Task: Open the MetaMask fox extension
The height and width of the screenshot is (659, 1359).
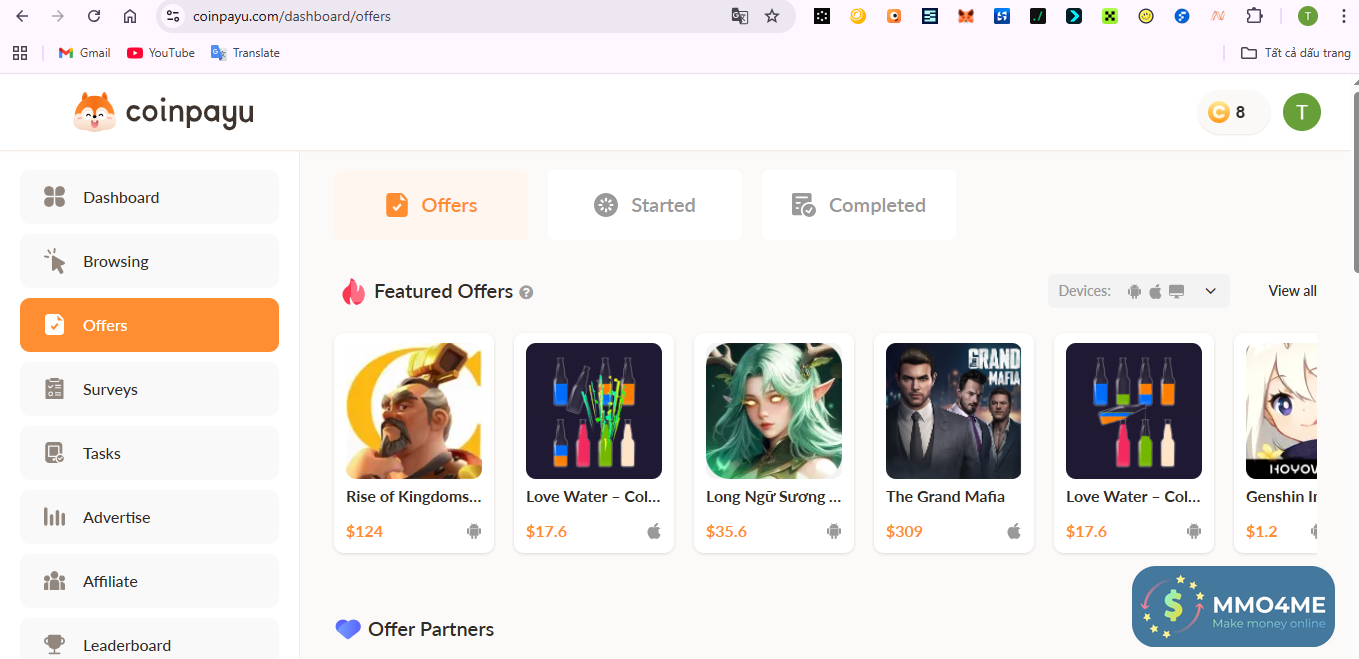Action: [x=966, y=16]
